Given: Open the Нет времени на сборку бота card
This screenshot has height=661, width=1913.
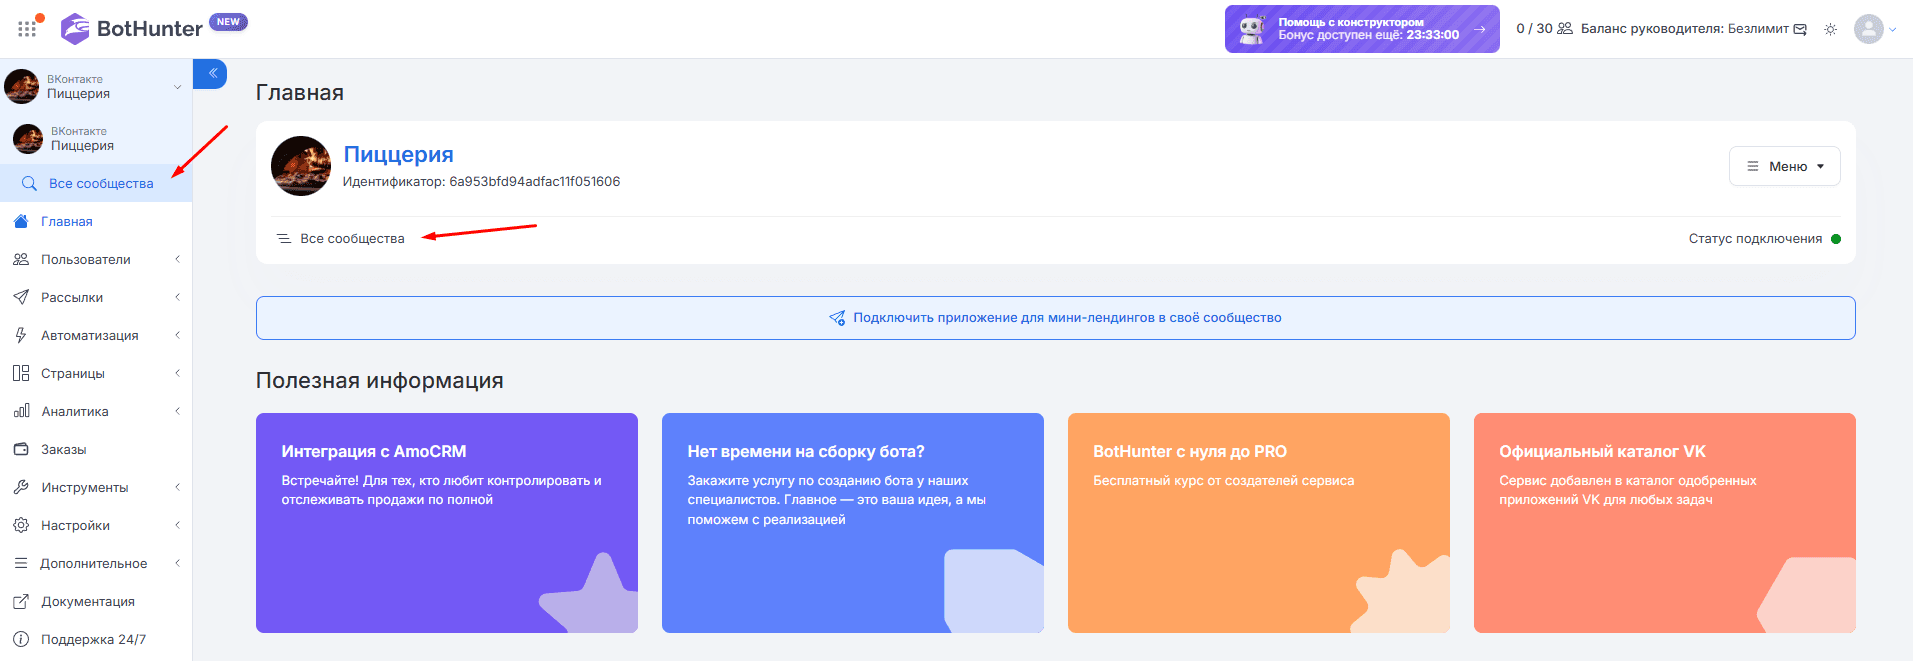Looking at the screenshot, I should tap(853, 523).
